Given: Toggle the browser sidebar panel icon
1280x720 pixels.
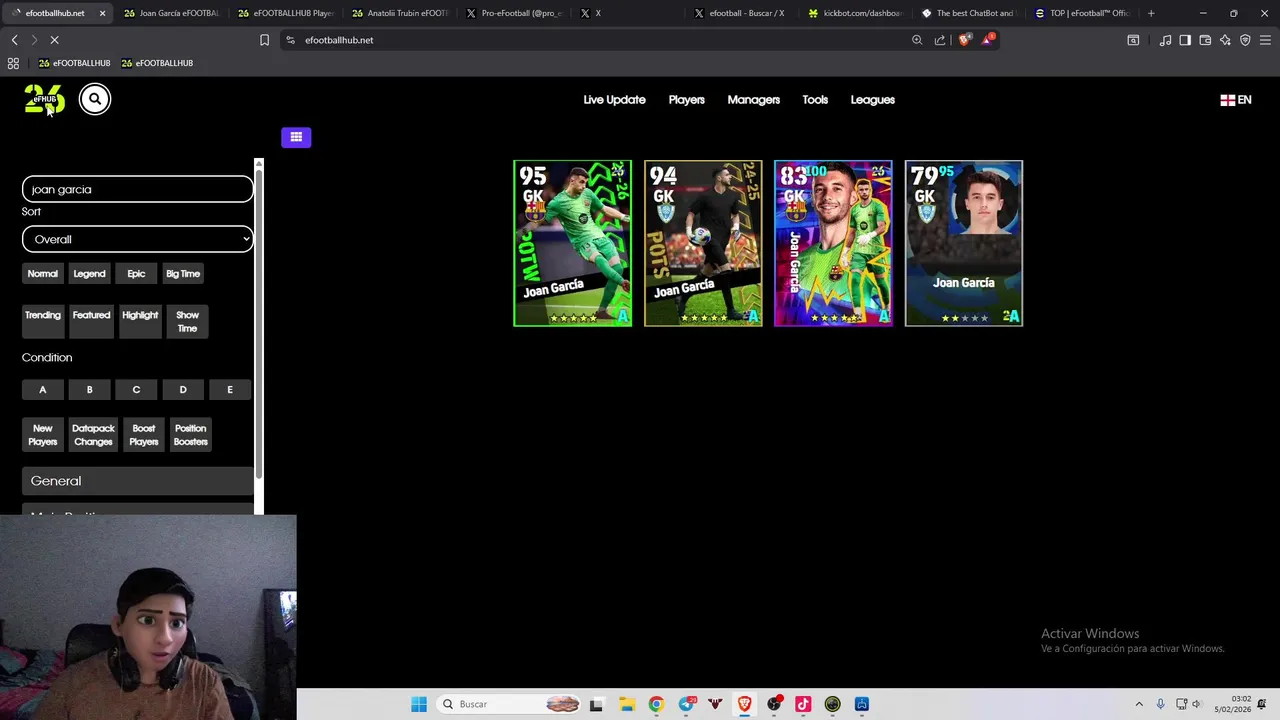Looking at the screenshot, I should point(1185,40).
